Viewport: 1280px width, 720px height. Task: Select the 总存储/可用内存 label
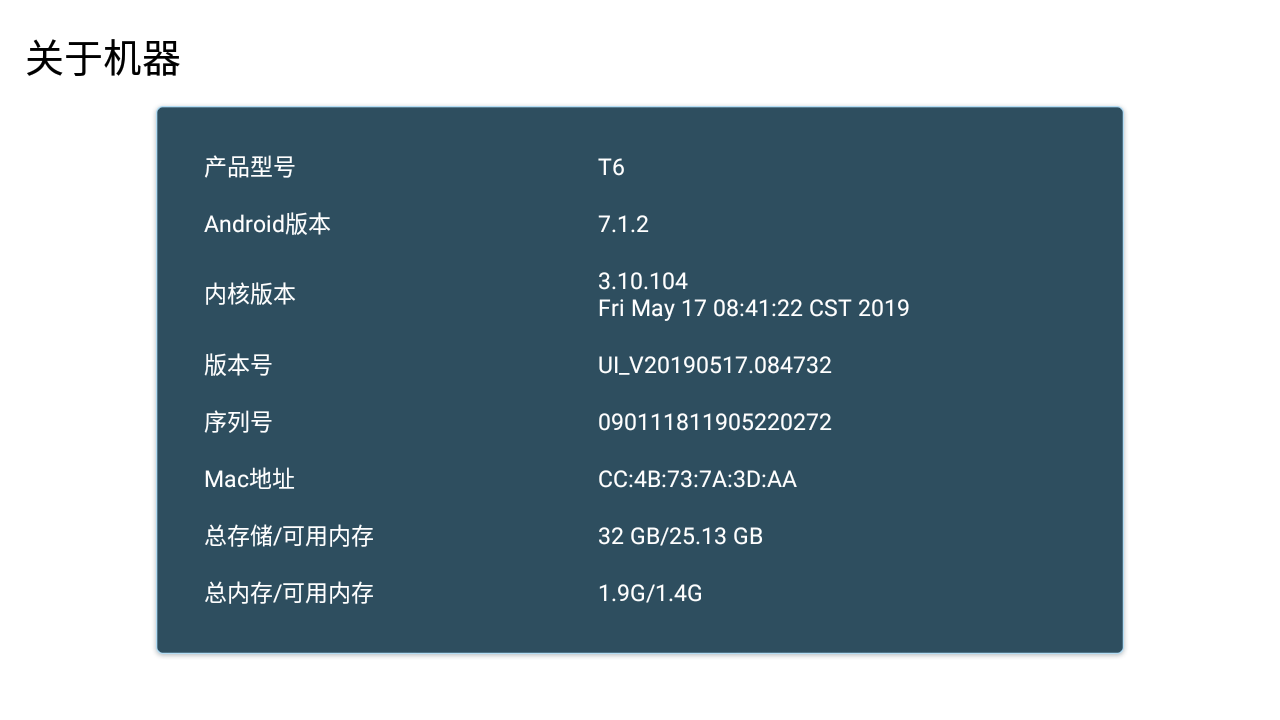coord(289,536)
